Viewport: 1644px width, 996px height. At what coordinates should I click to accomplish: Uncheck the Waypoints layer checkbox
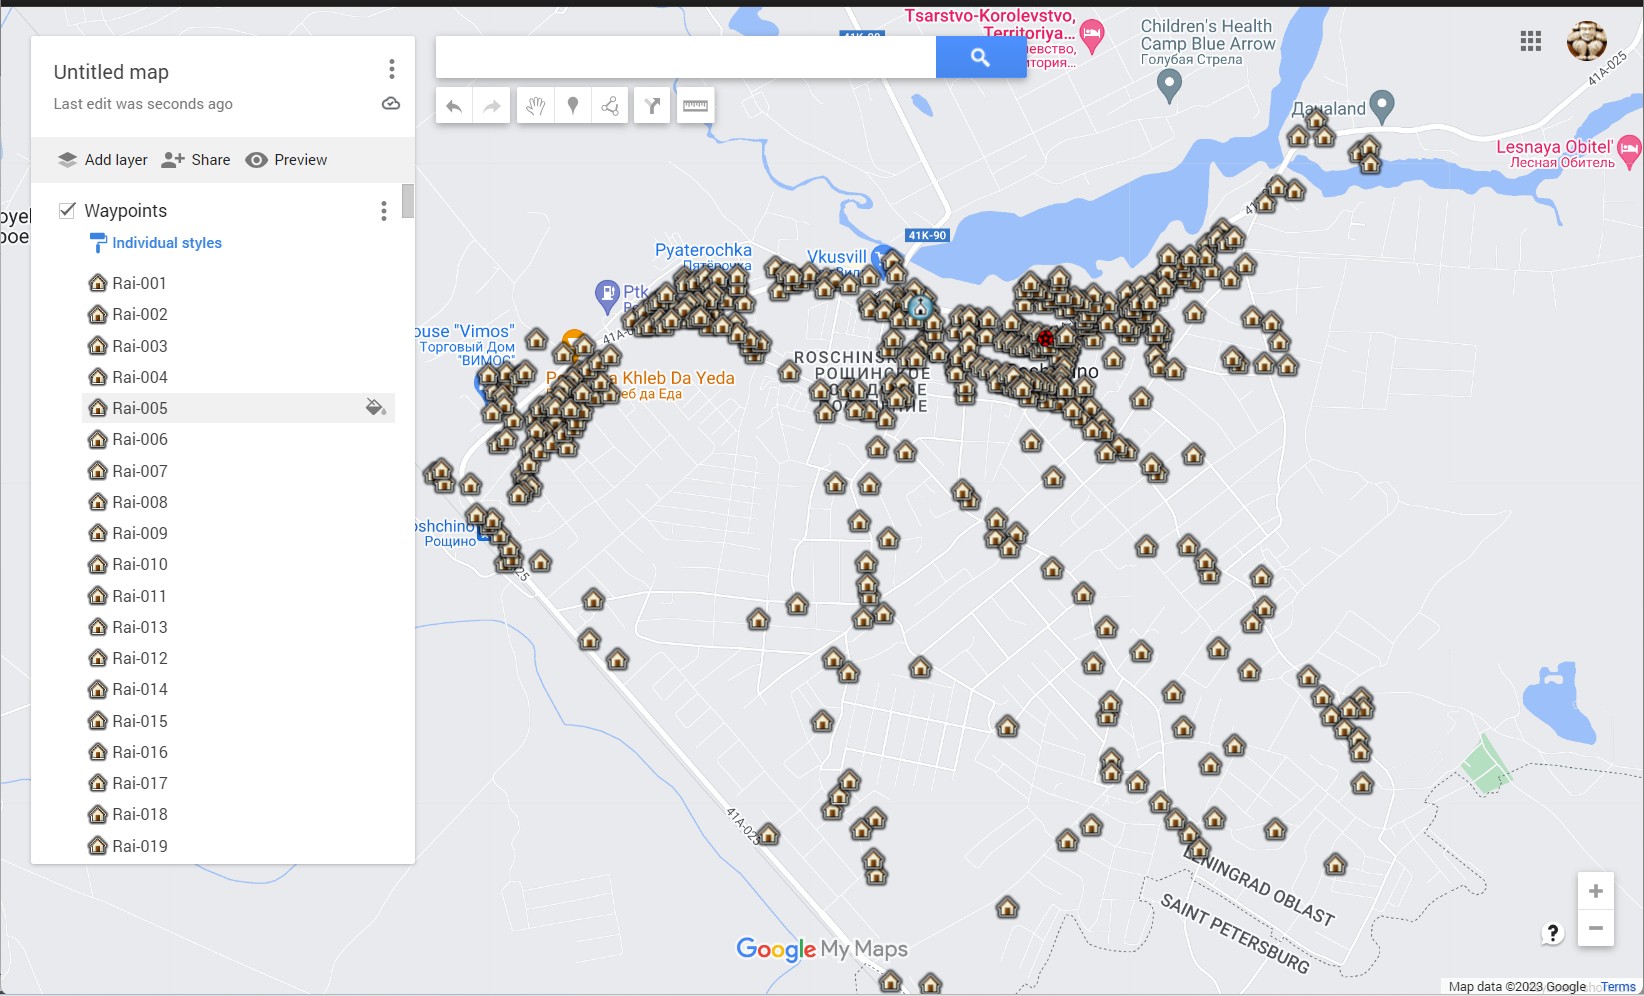(67, 210)
